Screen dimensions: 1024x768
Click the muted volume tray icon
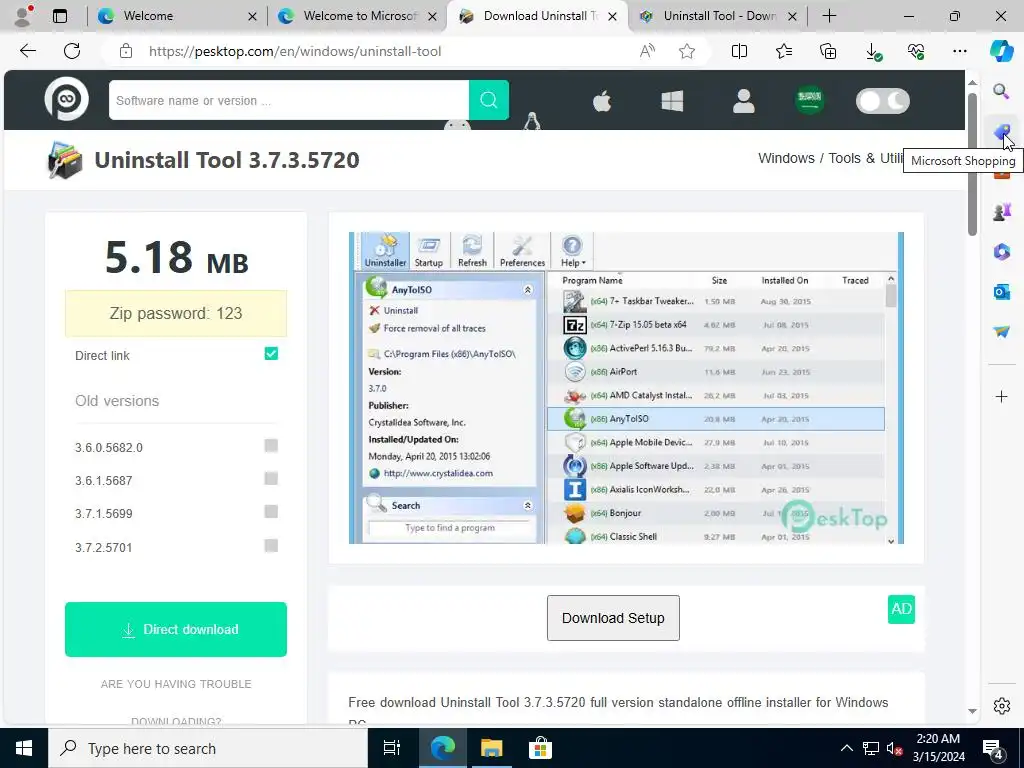(895, 748)
